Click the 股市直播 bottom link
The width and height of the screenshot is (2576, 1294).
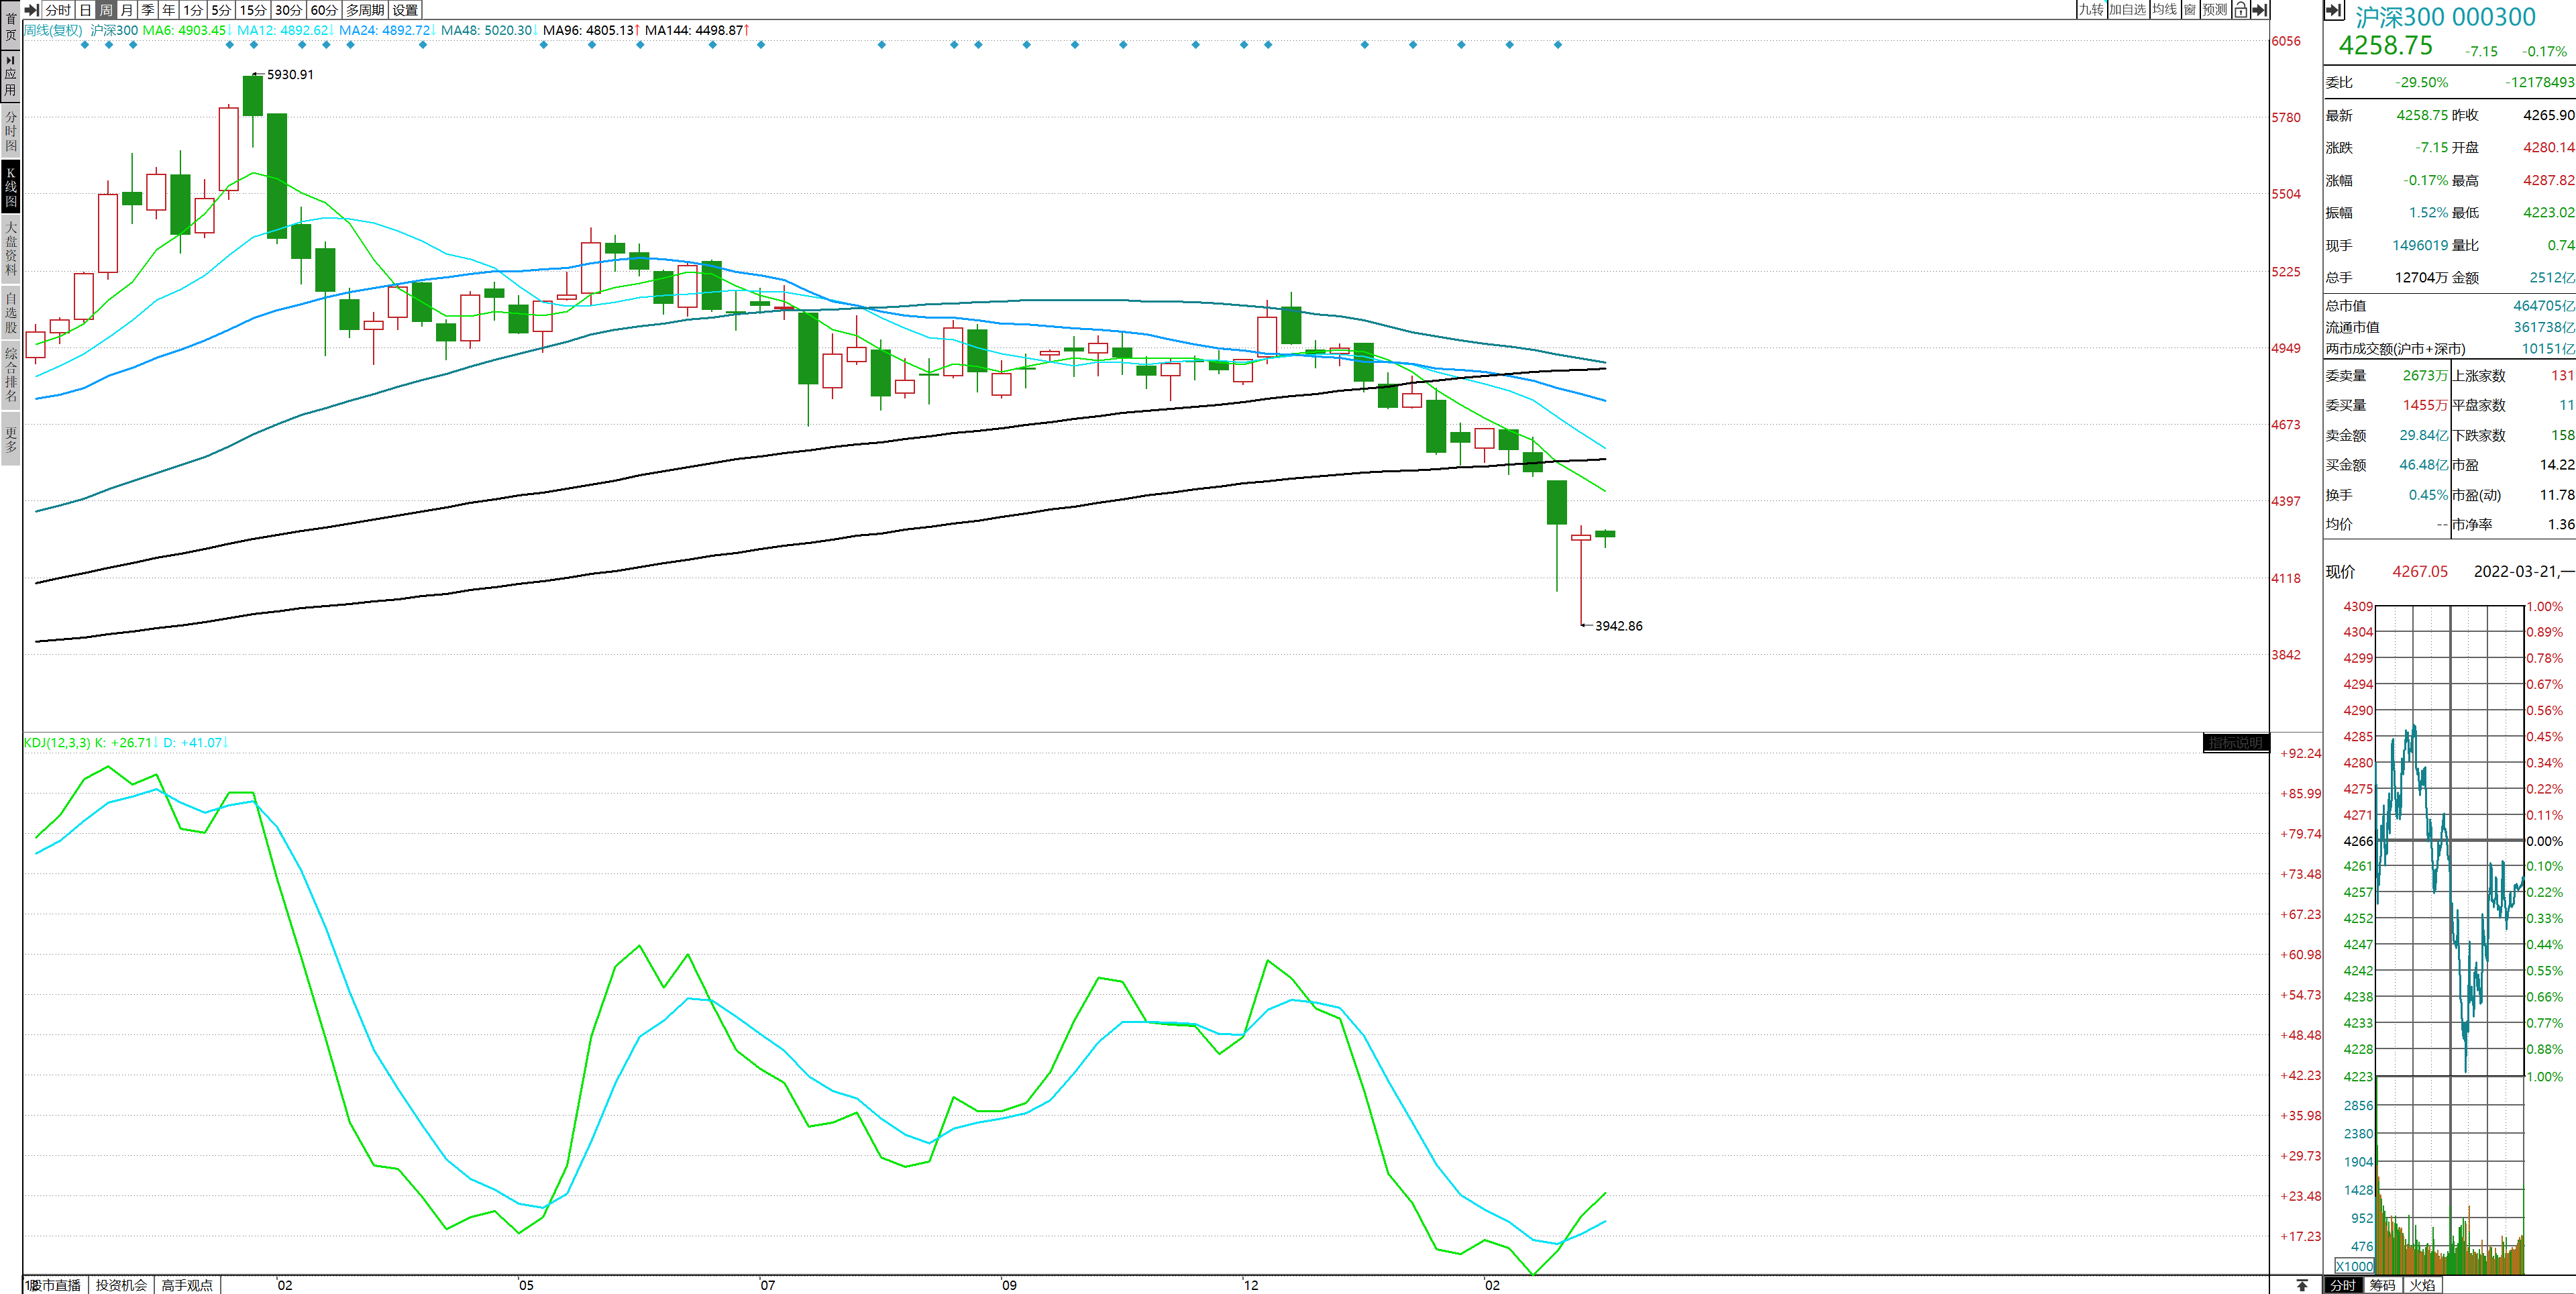click(x=56, y=1285)
